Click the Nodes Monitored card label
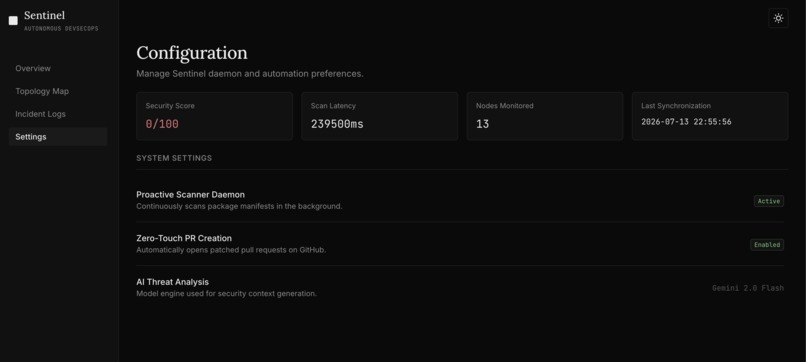 coord(504,106)
